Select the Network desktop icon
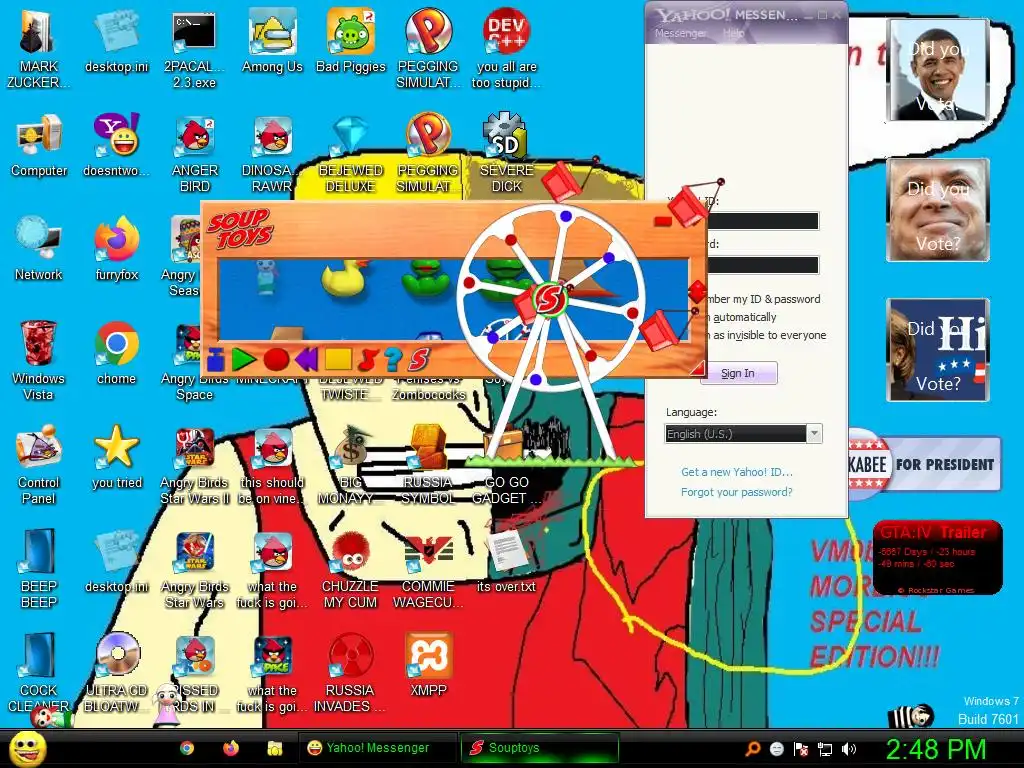The width and height of the screenshot is (1024, 768). (x=39, y=249)
